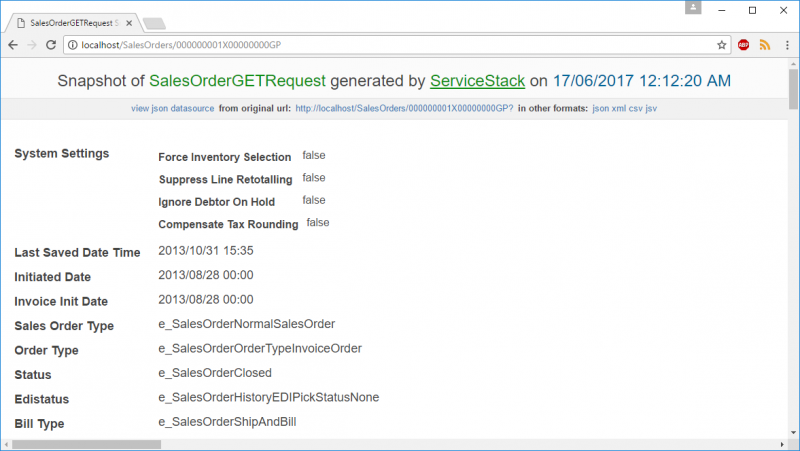The height and width of the screenshot is (451, 800).
Task: Click the site info icon in address bar
Action: click(x=73, y=45)
